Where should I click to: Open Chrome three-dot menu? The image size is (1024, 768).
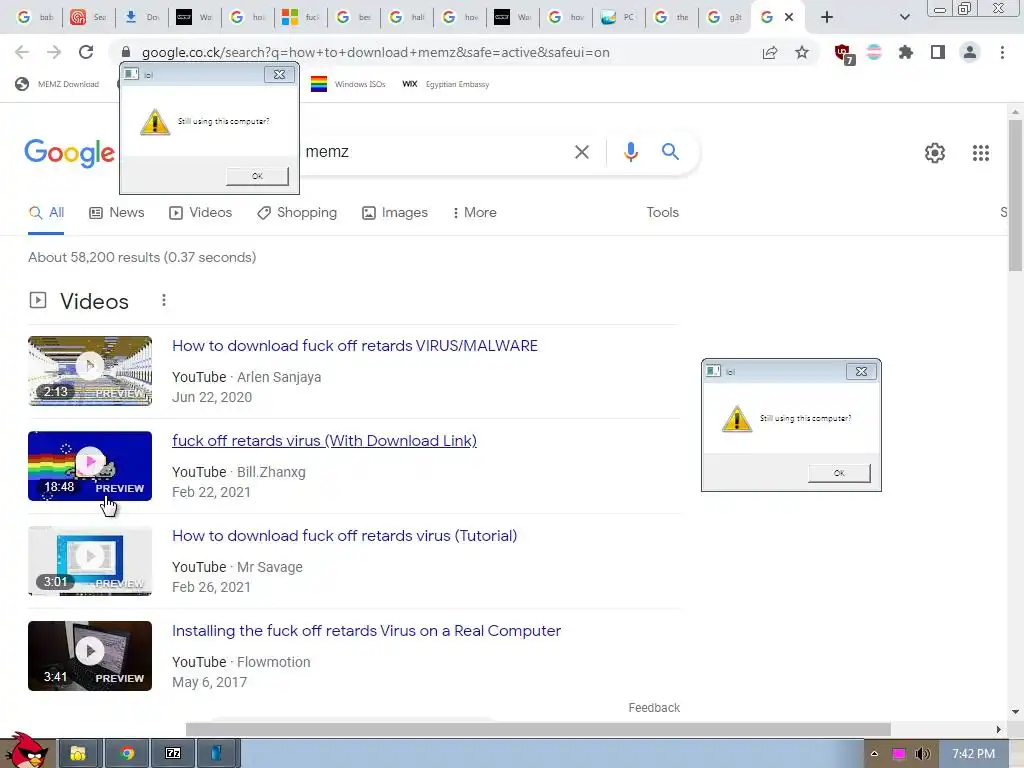tap(1002, 52)
